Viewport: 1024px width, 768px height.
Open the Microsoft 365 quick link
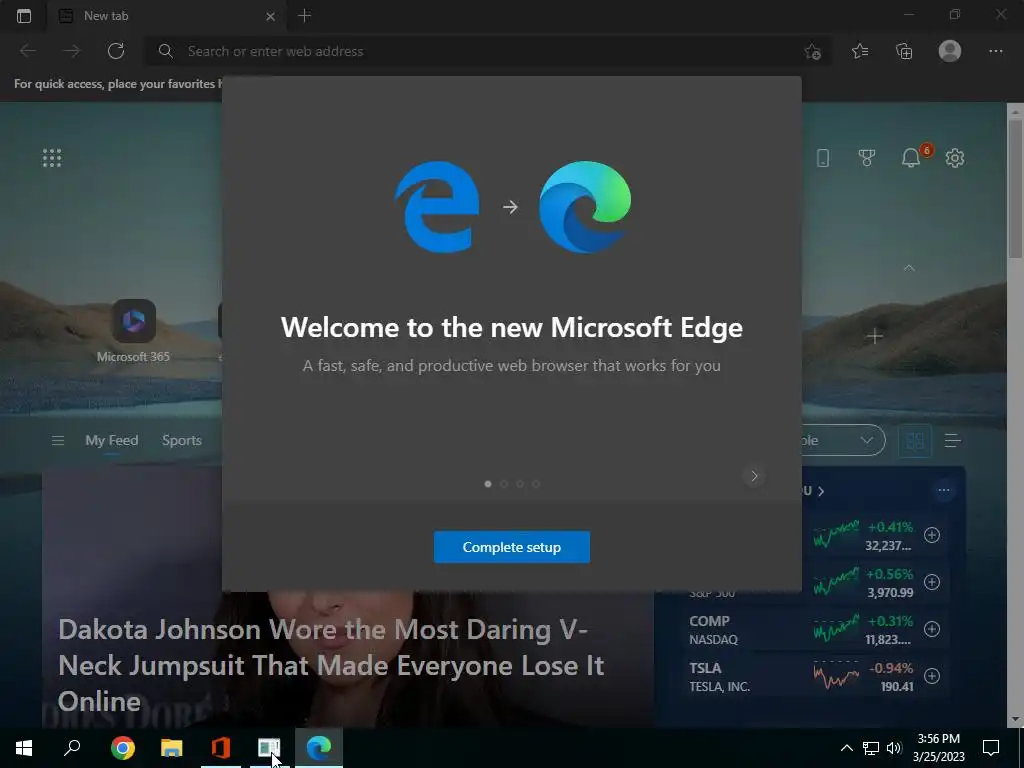click(133, 330)
